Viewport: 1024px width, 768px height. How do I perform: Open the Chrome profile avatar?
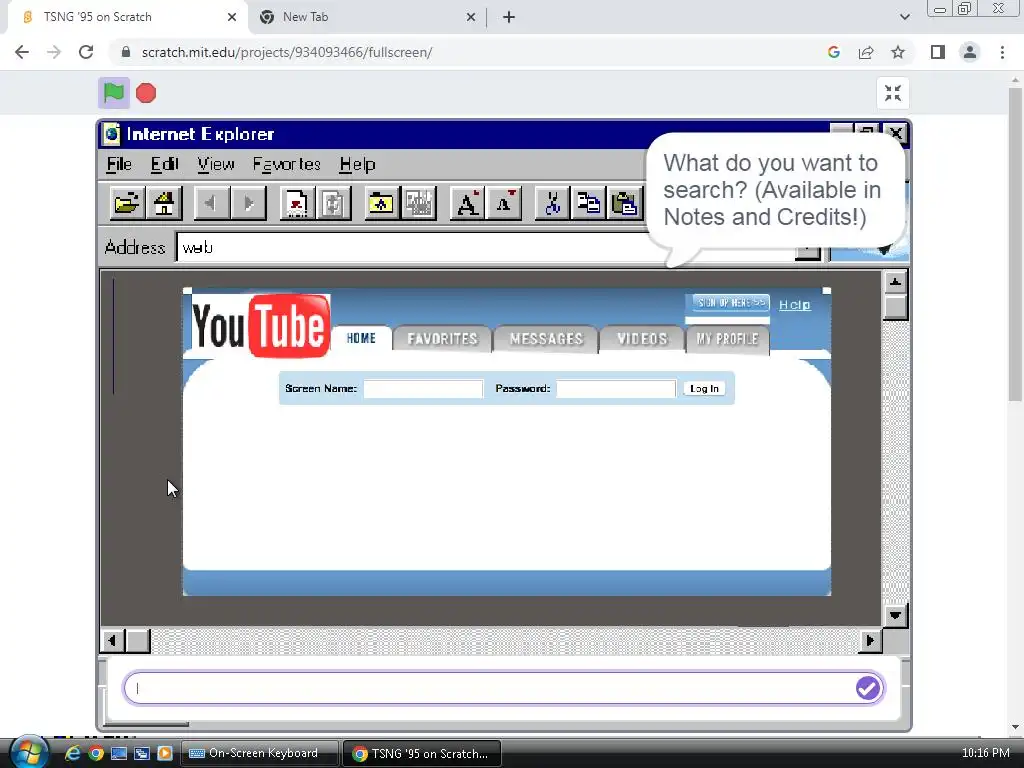point(970,52)
